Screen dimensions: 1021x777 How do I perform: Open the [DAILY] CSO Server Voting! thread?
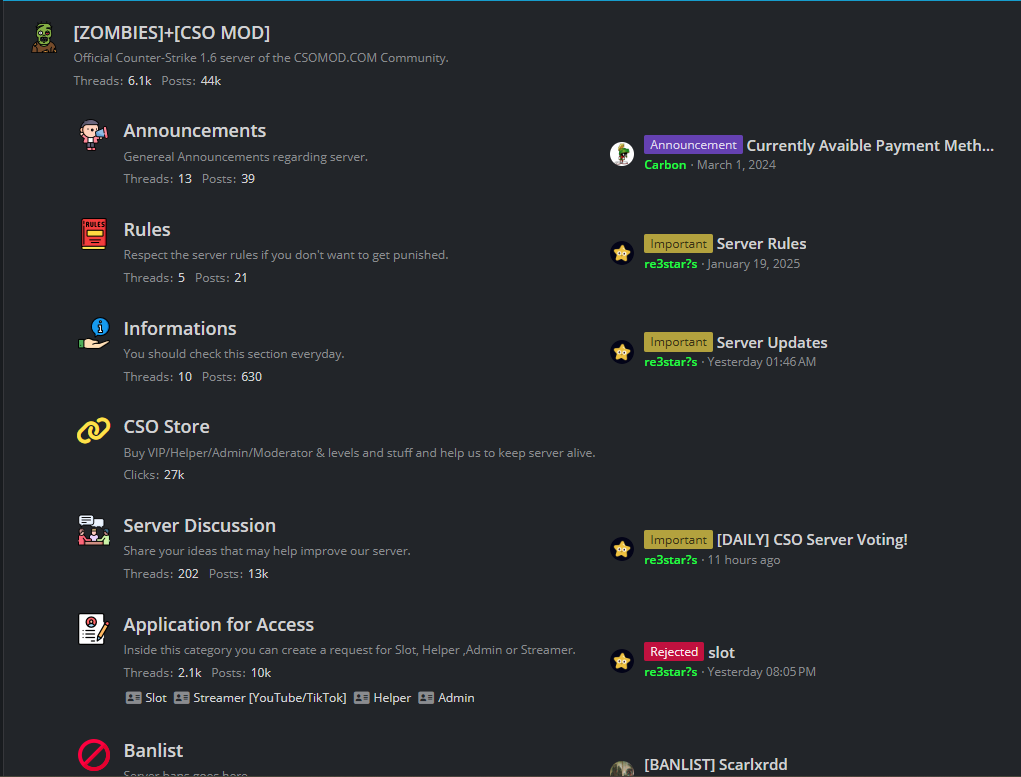[811, 540]
